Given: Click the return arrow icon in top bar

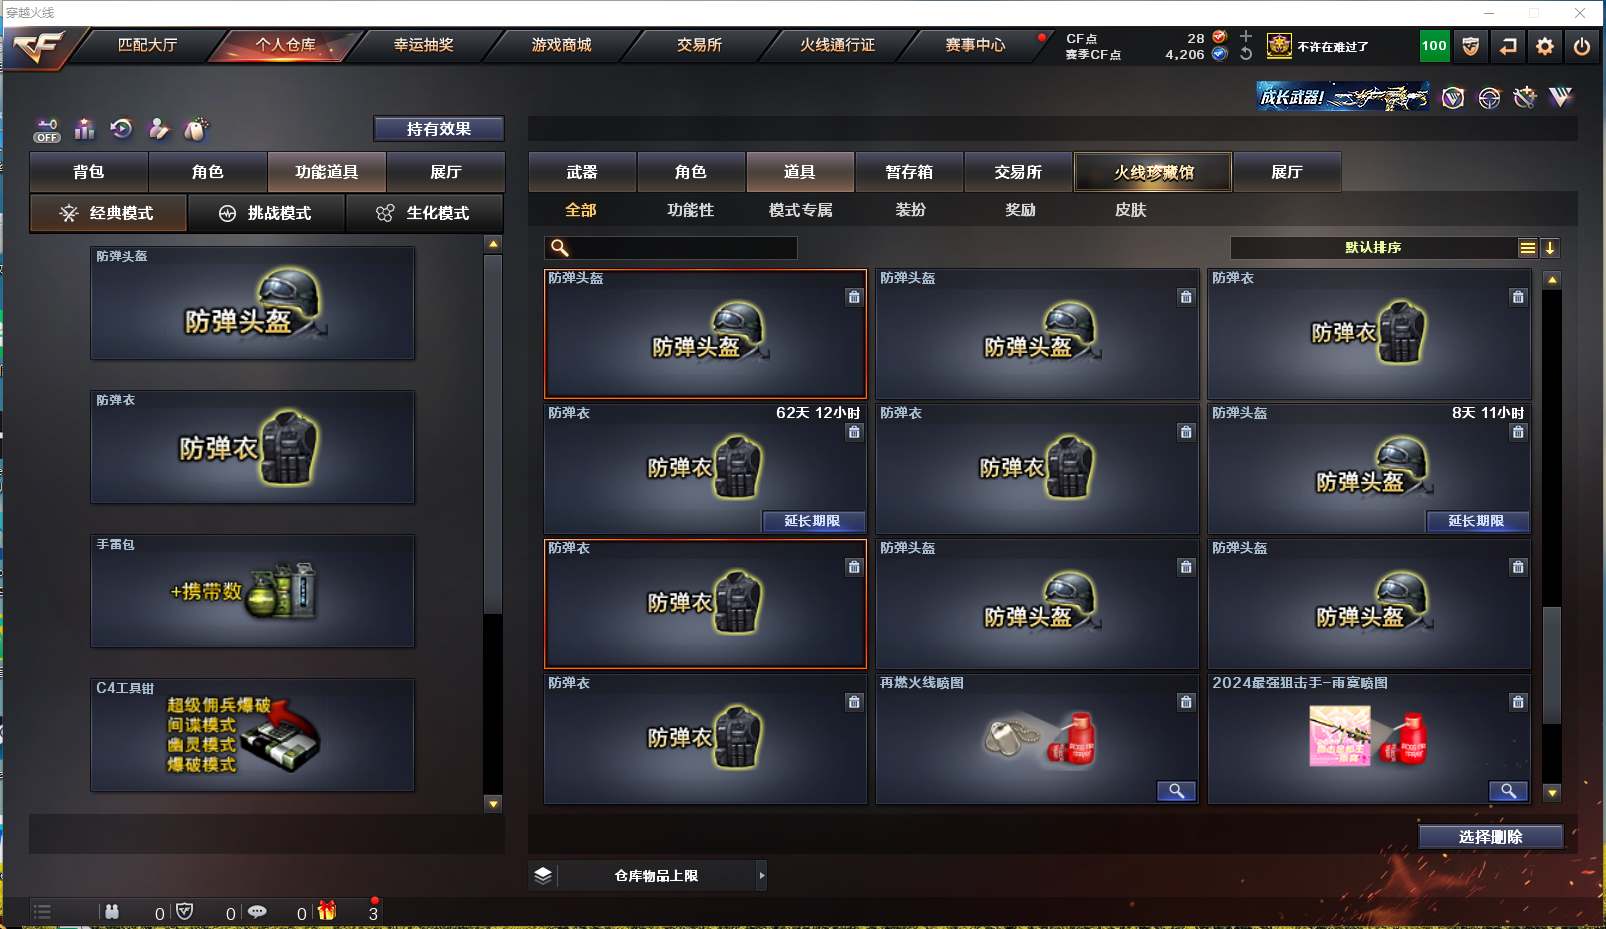Looking at the screenshot, I should pyautogui.click(x=1508, y=46).
